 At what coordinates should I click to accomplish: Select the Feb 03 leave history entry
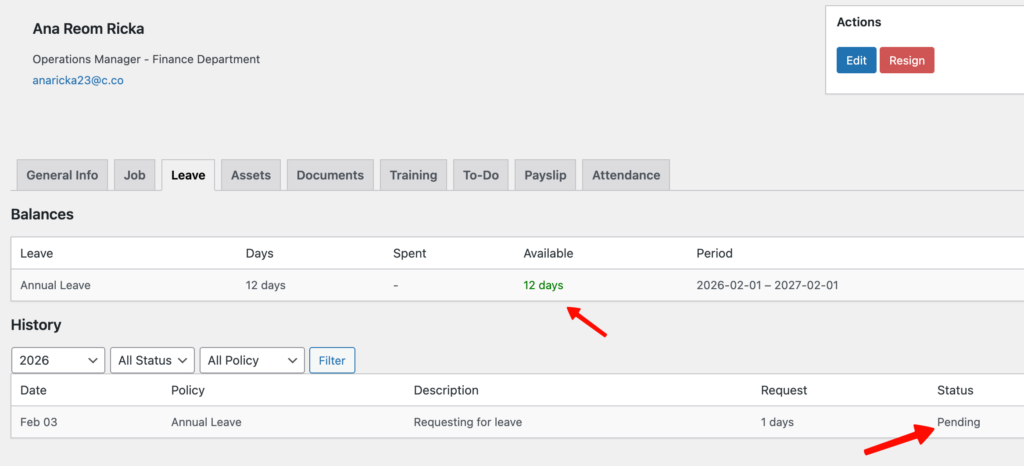39,422
